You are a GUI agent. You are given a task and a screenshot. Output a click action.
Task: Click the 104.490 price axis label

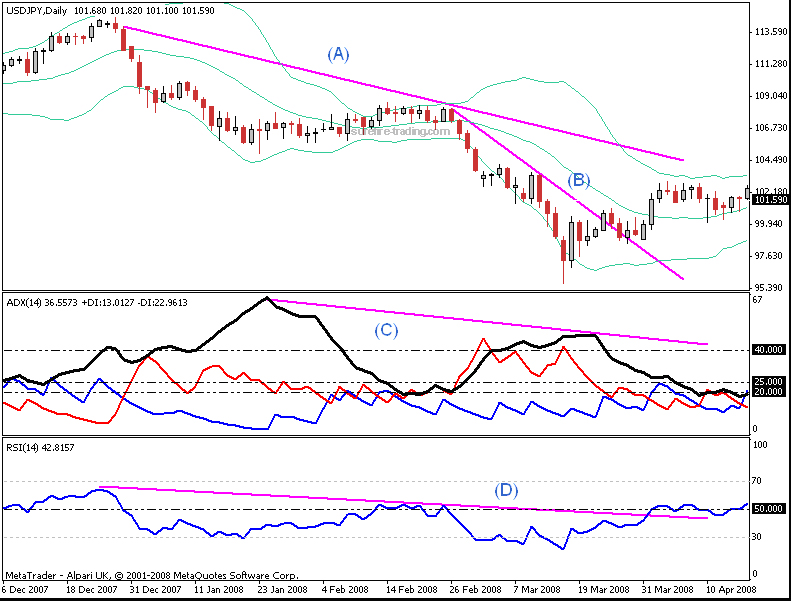pos(770,159)
